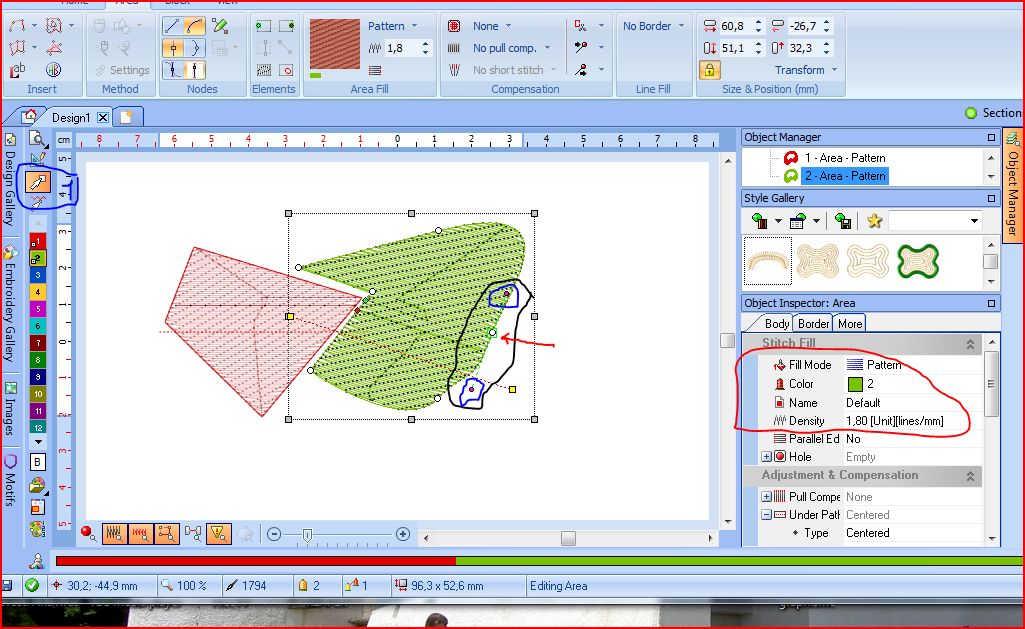Viewport: 1025px width, 629px height.
Task: Click the entry point element icon
Action: click(x=263, y=26)
